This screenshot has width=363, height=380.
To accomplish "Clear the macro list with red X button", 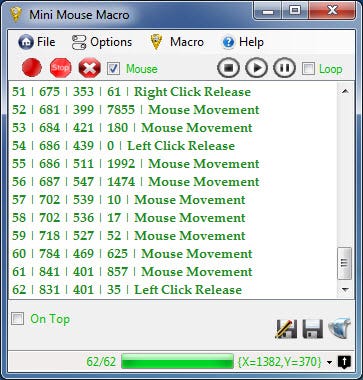I will [89, 68].
